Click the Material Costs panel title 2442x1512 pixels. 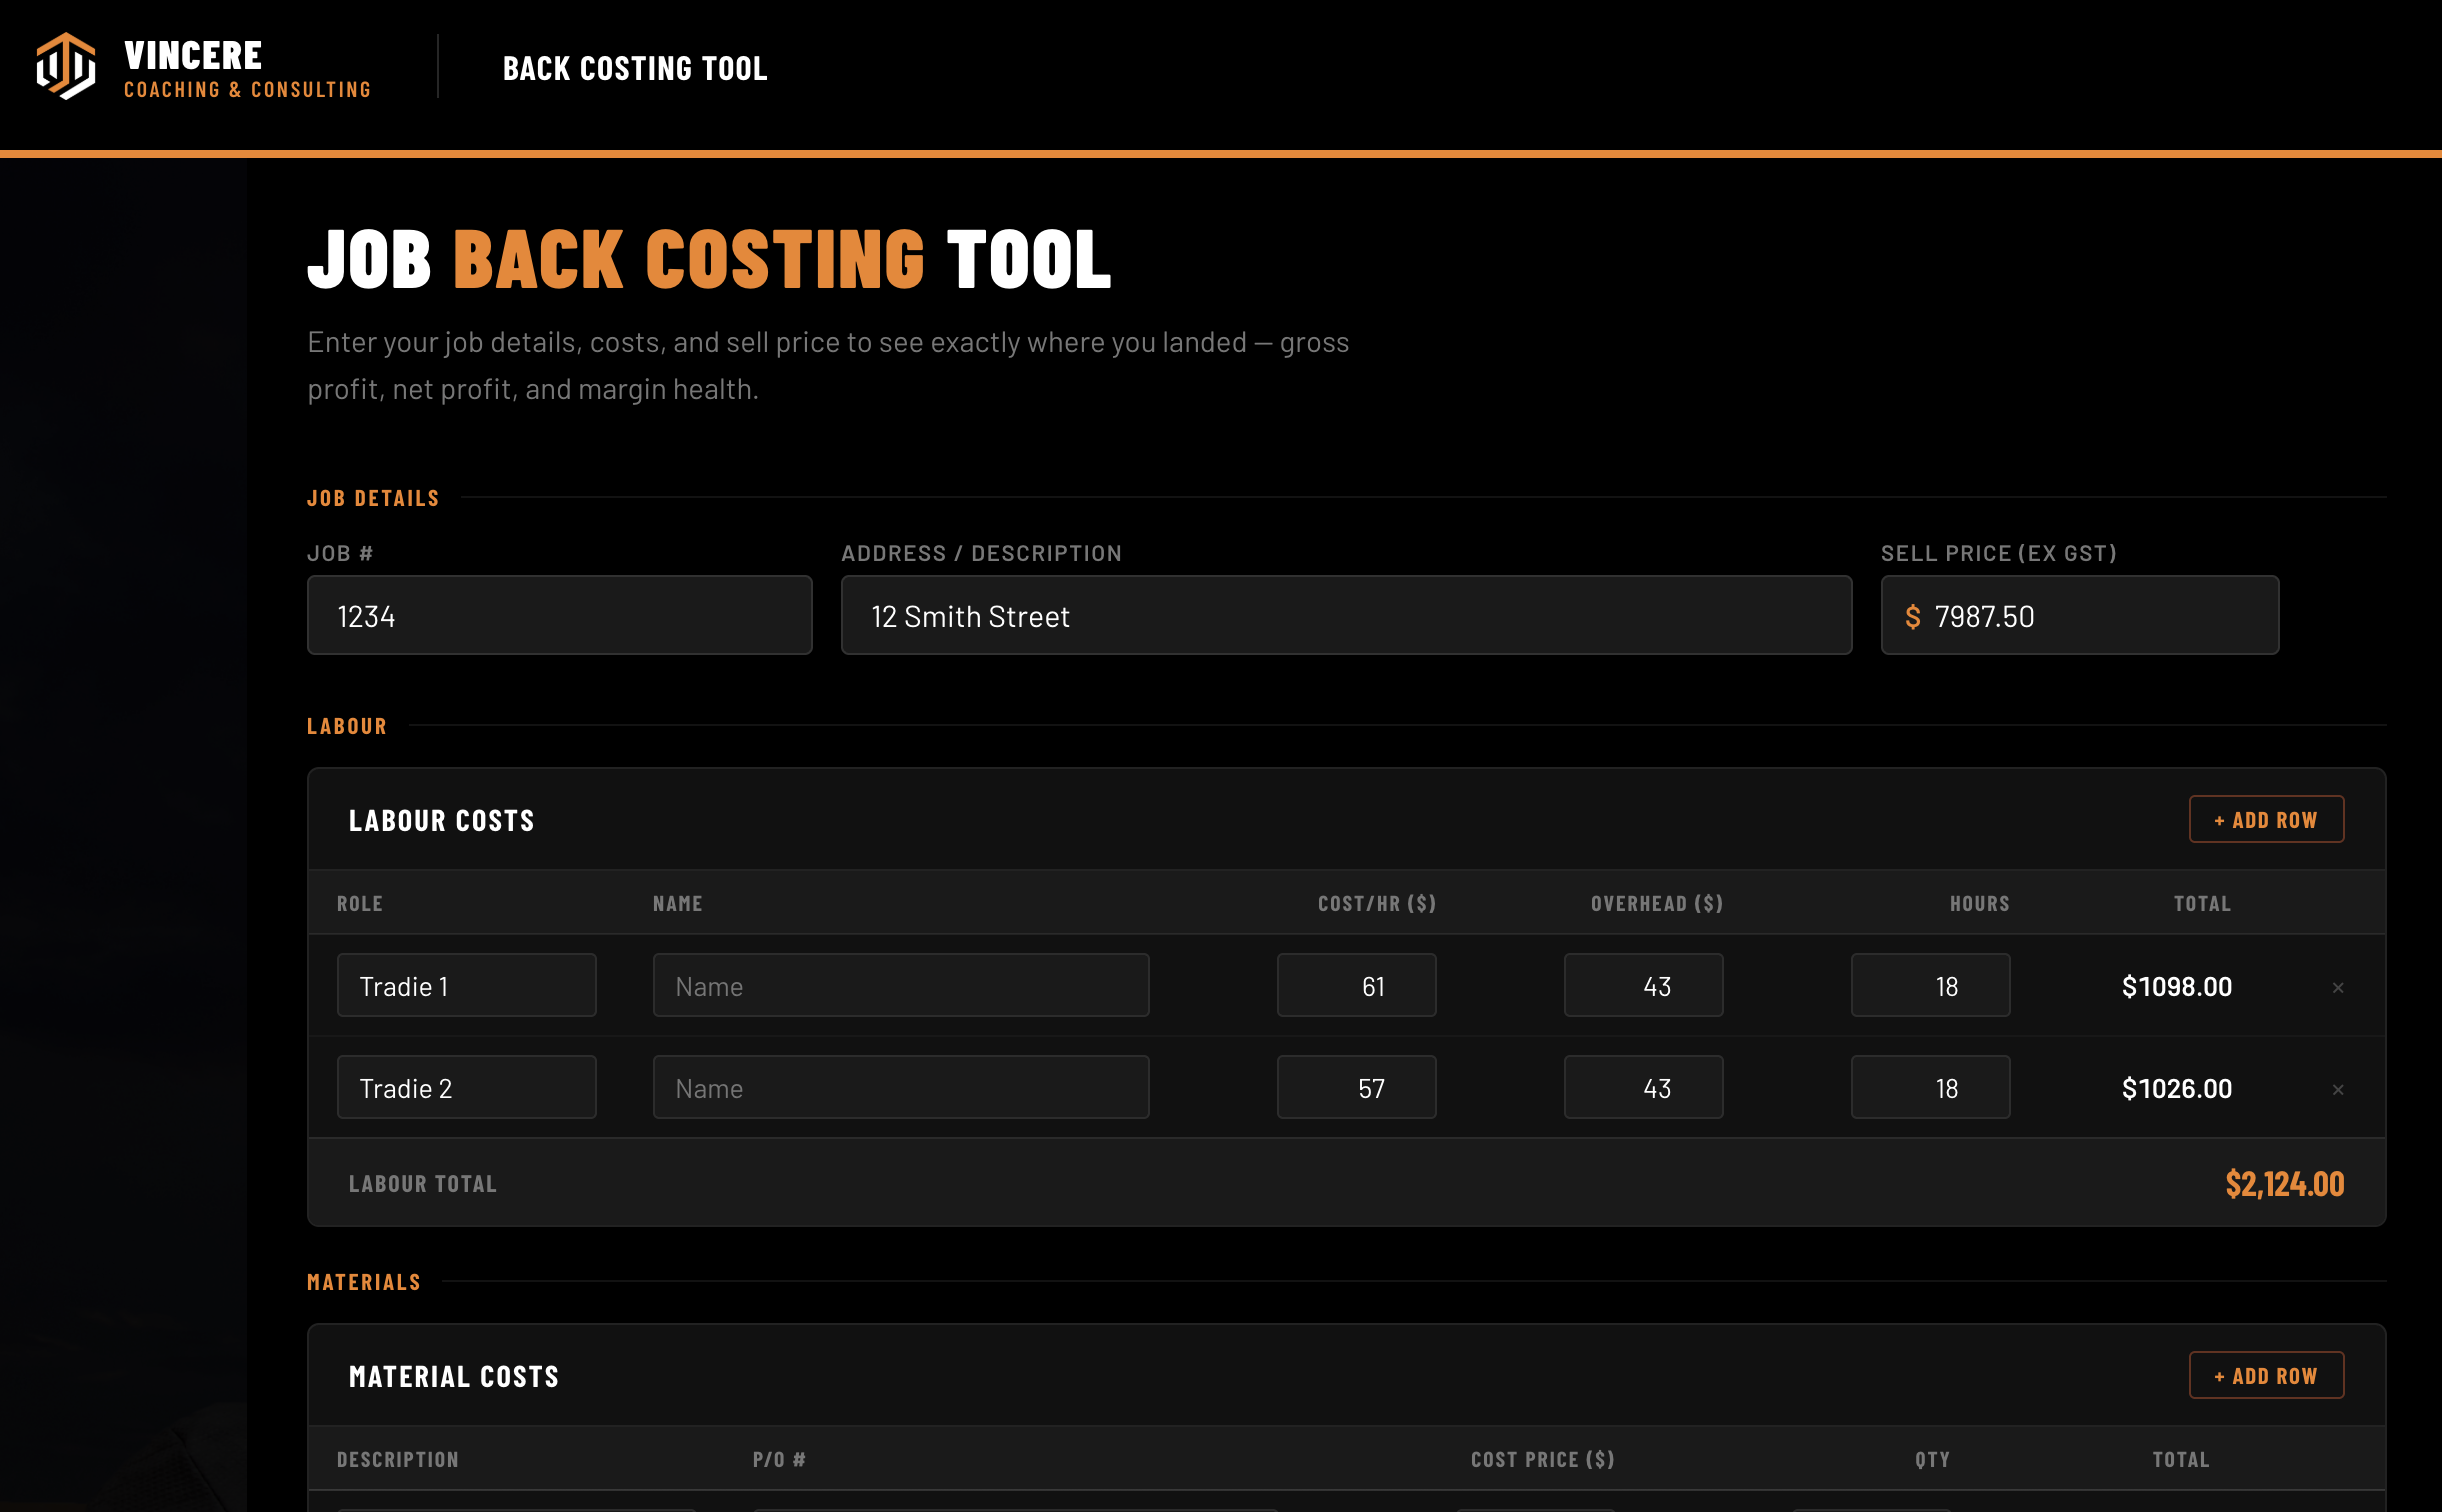(x=454, y=1377)
